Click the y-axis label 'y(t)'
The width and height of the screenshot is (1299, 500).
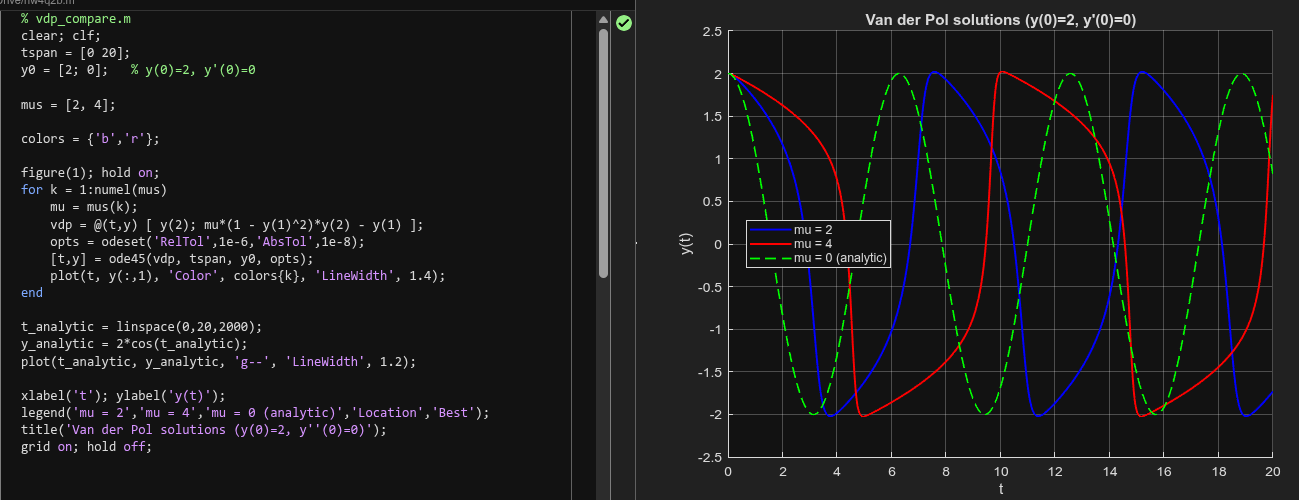pyautogui.click(x=688, y=244)
